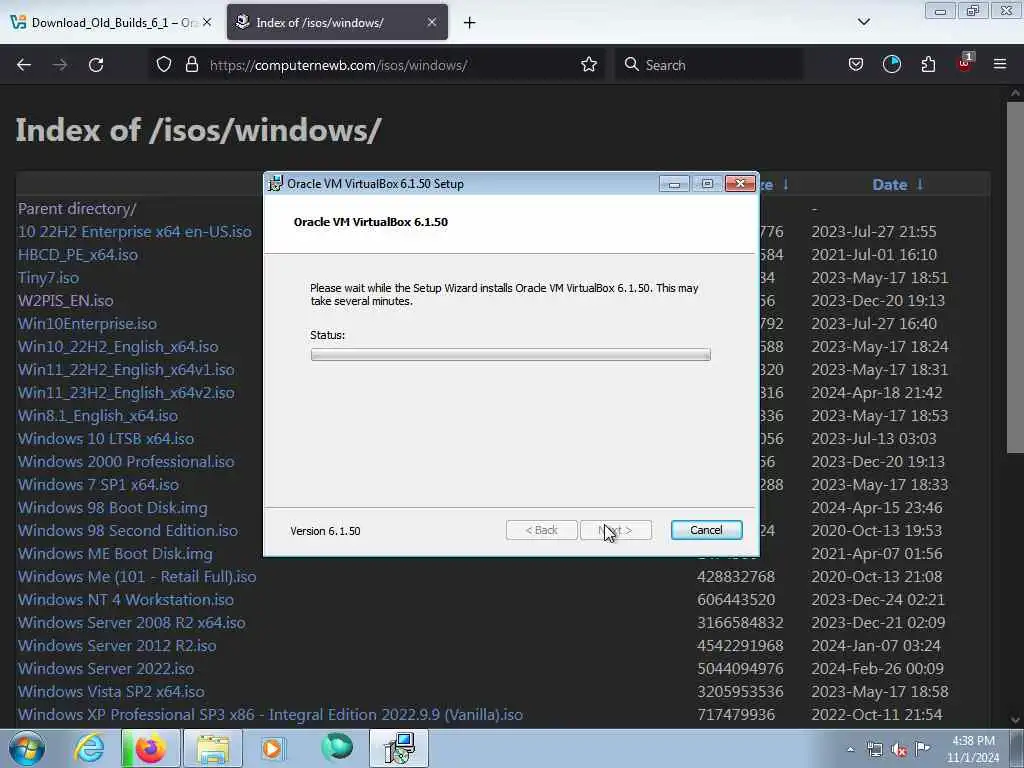Download Windows 7 SP1 x64.iso
Screen dimensions: 1024x768
click(99, 485)
